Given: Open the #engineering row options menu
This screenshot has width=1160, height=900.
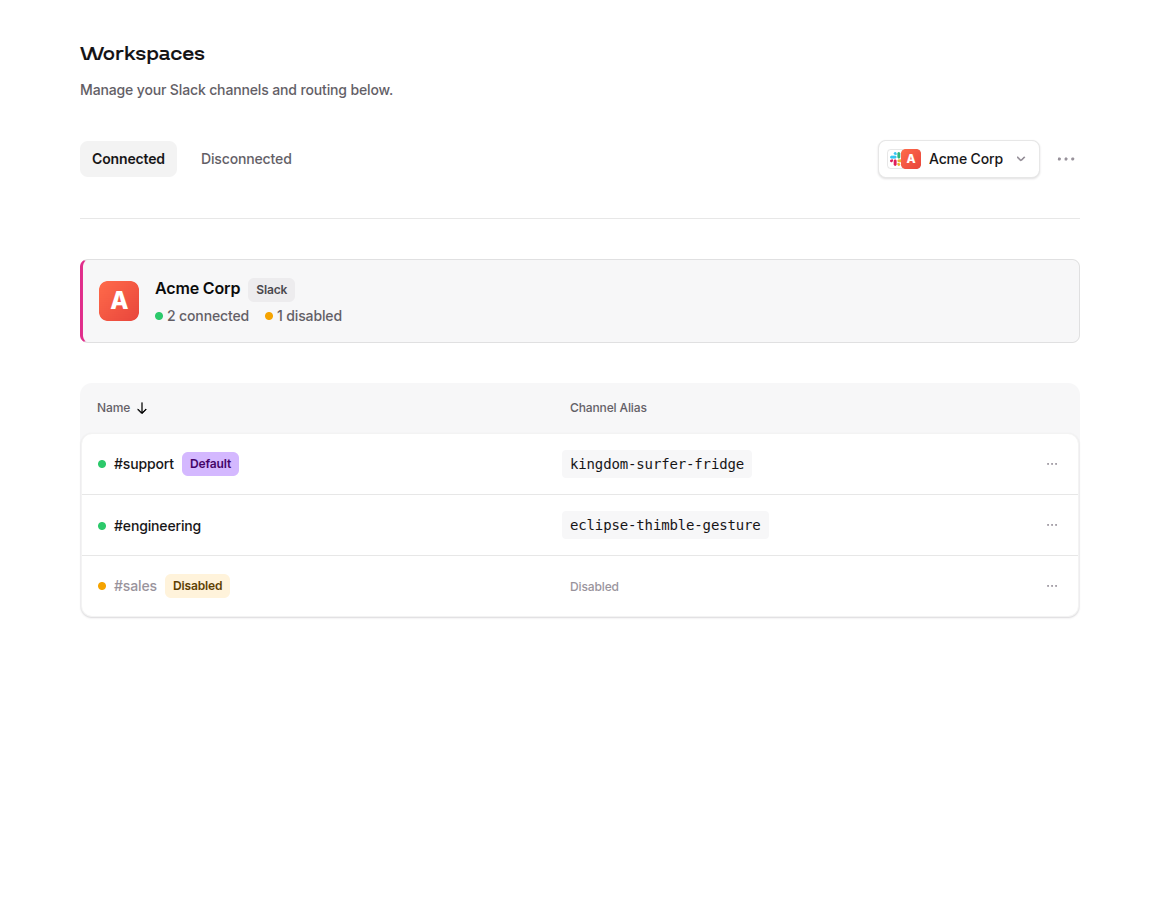Looking at the screenshot, I should click(x=1051, y=525).
